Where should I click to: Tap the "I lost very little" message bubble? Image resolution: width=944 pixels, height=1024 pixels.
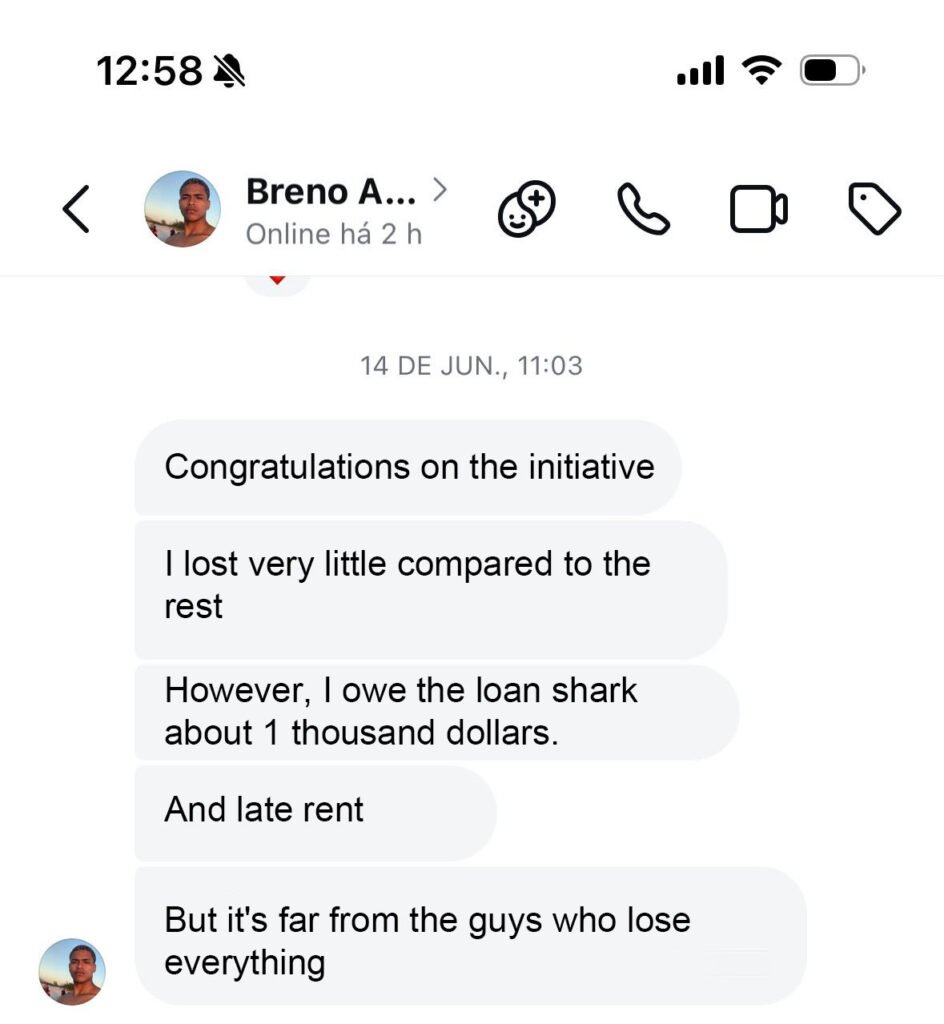coord(430,586)
